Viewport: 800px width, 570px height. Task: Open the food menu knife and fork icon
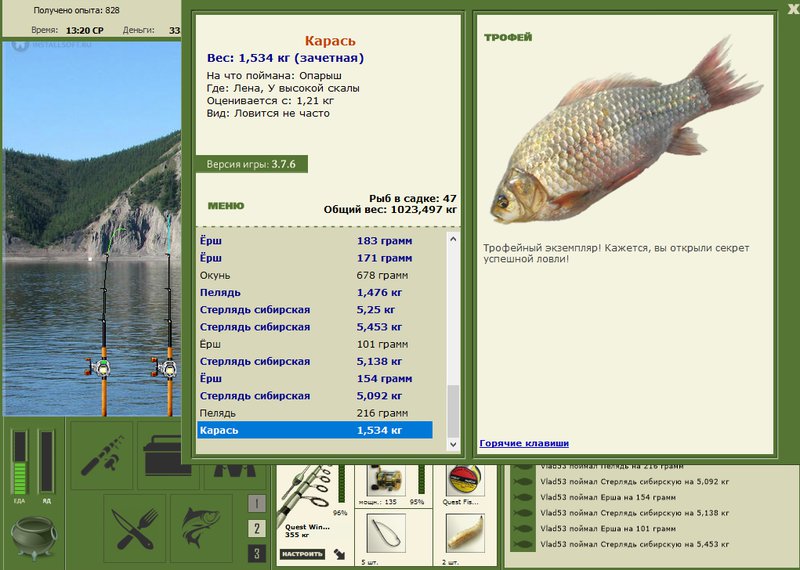pos(134,528)
